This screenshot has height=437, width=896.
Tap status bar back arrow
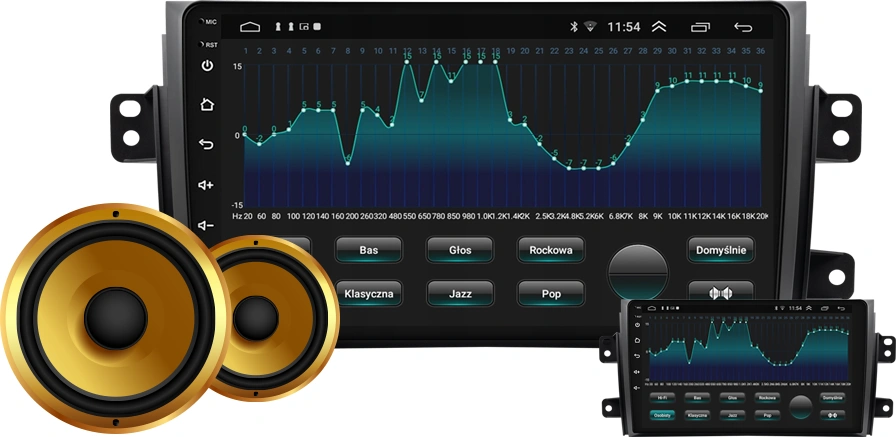pos(743,27)
